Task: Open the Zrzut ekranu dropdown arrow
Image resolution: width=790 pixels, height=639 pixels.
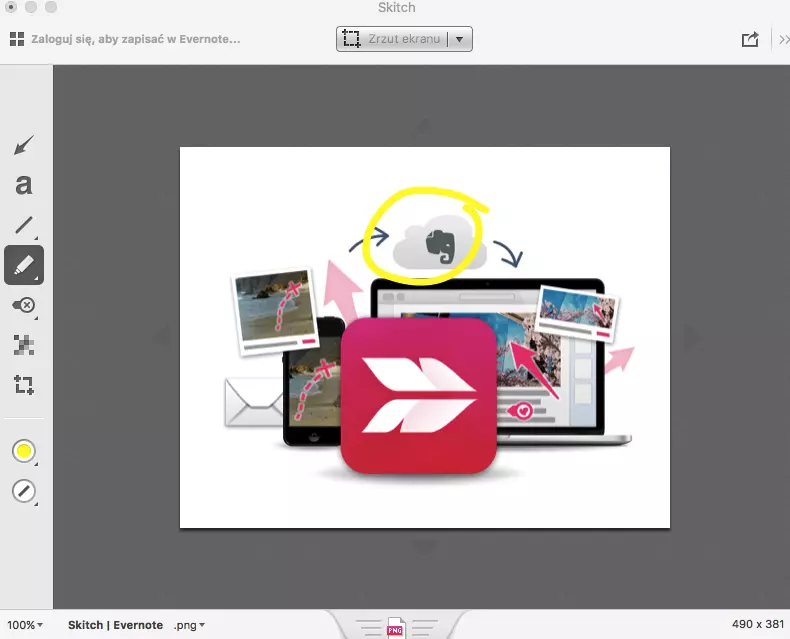Action: tap(459, 39)
